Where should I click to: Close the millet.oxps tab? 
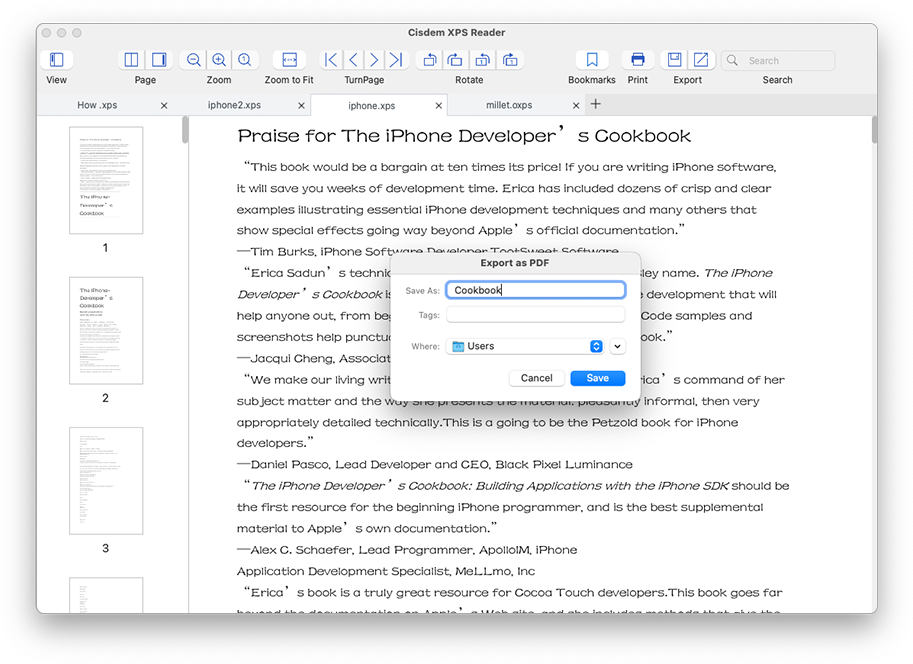point(576,105)
